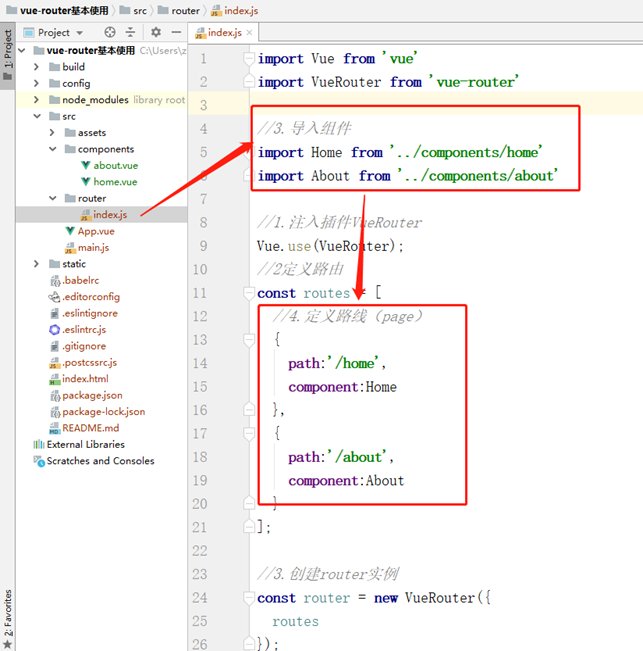Viewport: 643px width, 651px height.
Task: Click the components folder icon
Action: 70,149
